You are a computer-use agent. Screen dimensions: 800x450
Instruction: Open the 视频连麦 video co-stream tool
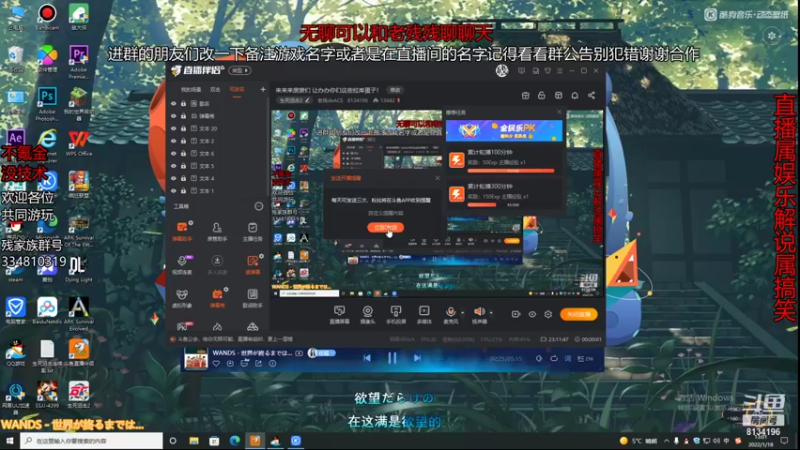(x=182, y=264)
